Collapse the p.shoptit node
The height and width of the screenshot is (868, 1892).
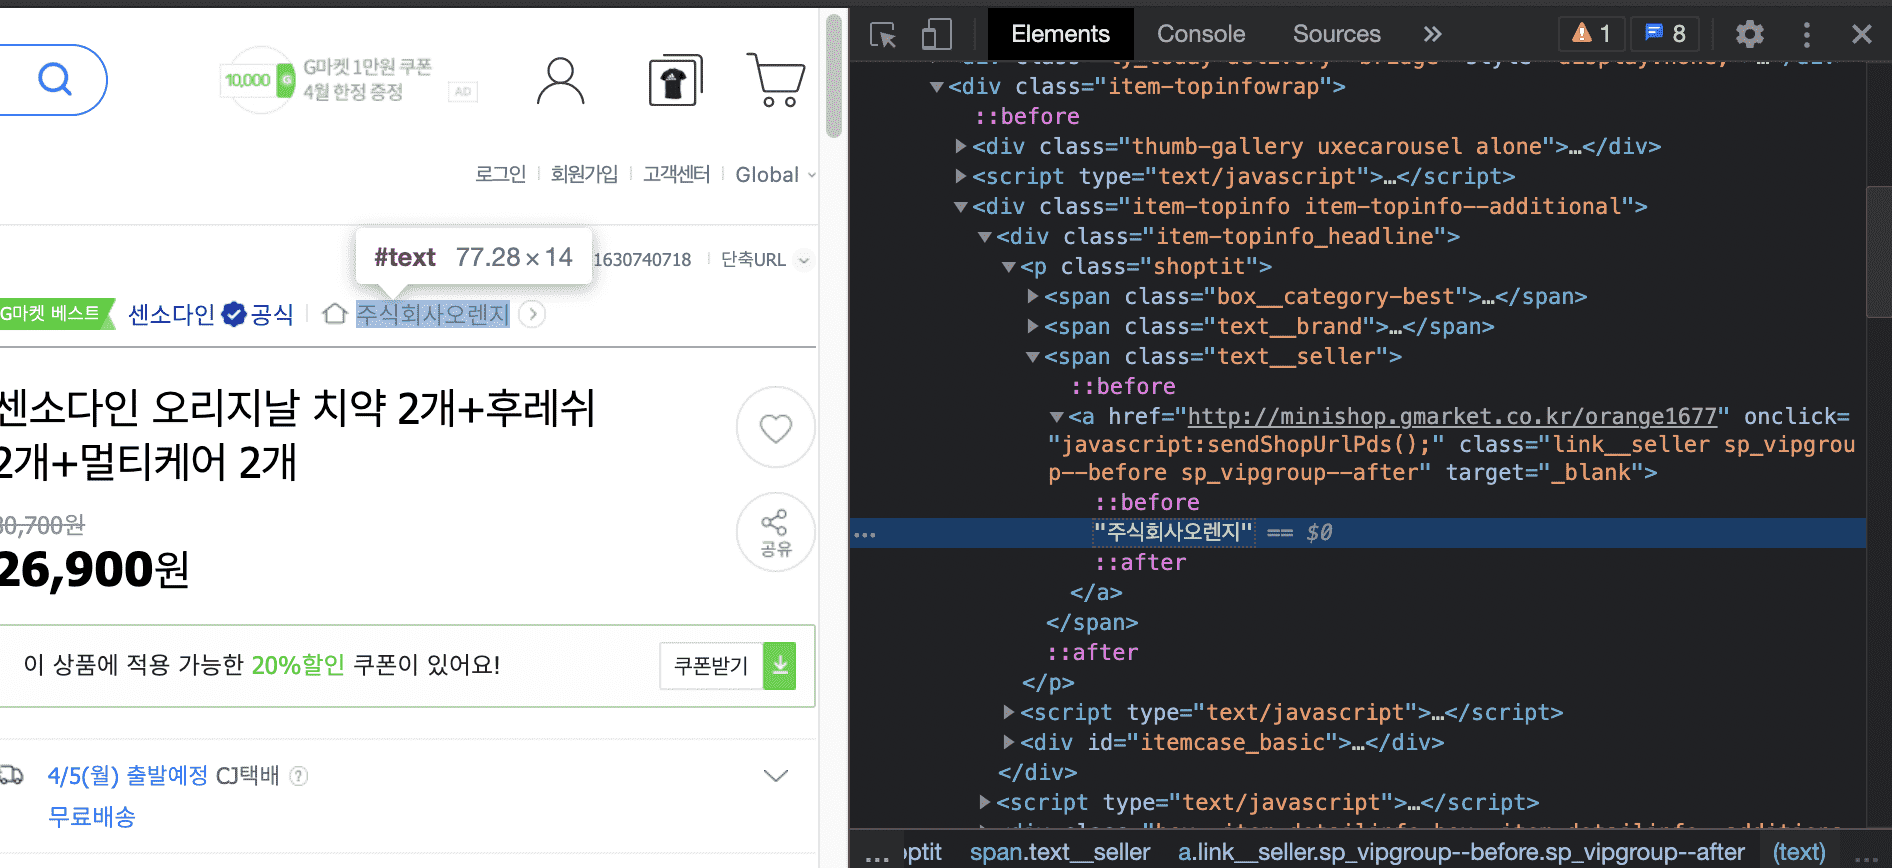point(1008,267)
